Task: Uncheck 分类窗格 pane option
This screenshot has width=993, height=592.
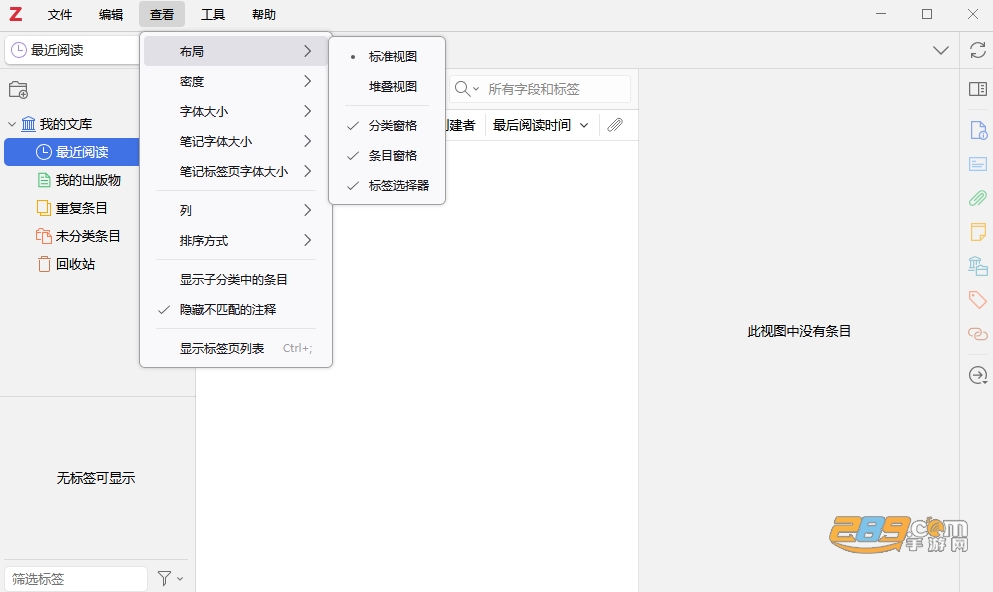Action: pyautogui.click(x=386, y=125)
